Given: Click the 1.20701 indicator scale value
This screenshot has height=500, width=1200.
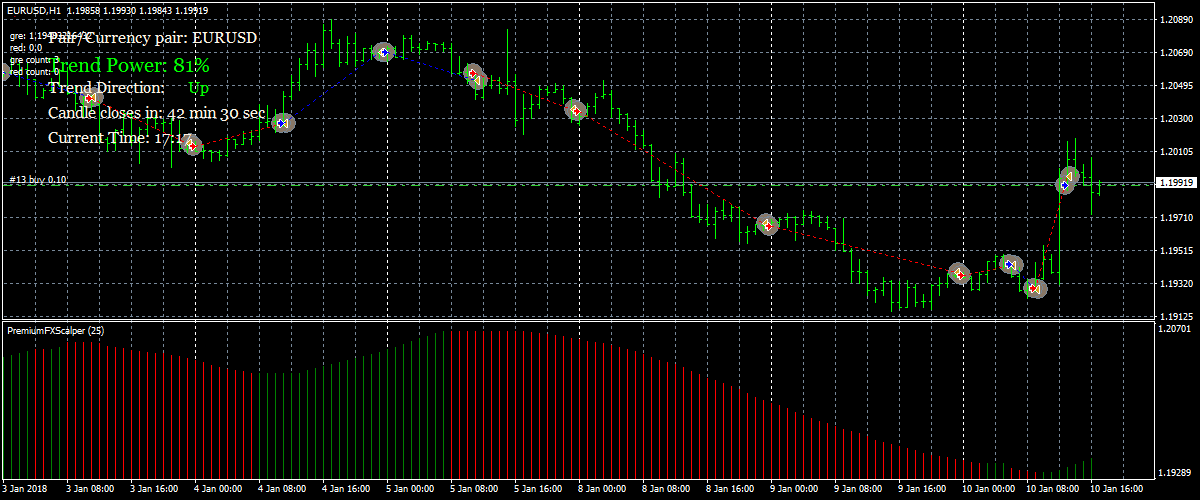Looking at the screenshot, I should tap(1175, 328).
